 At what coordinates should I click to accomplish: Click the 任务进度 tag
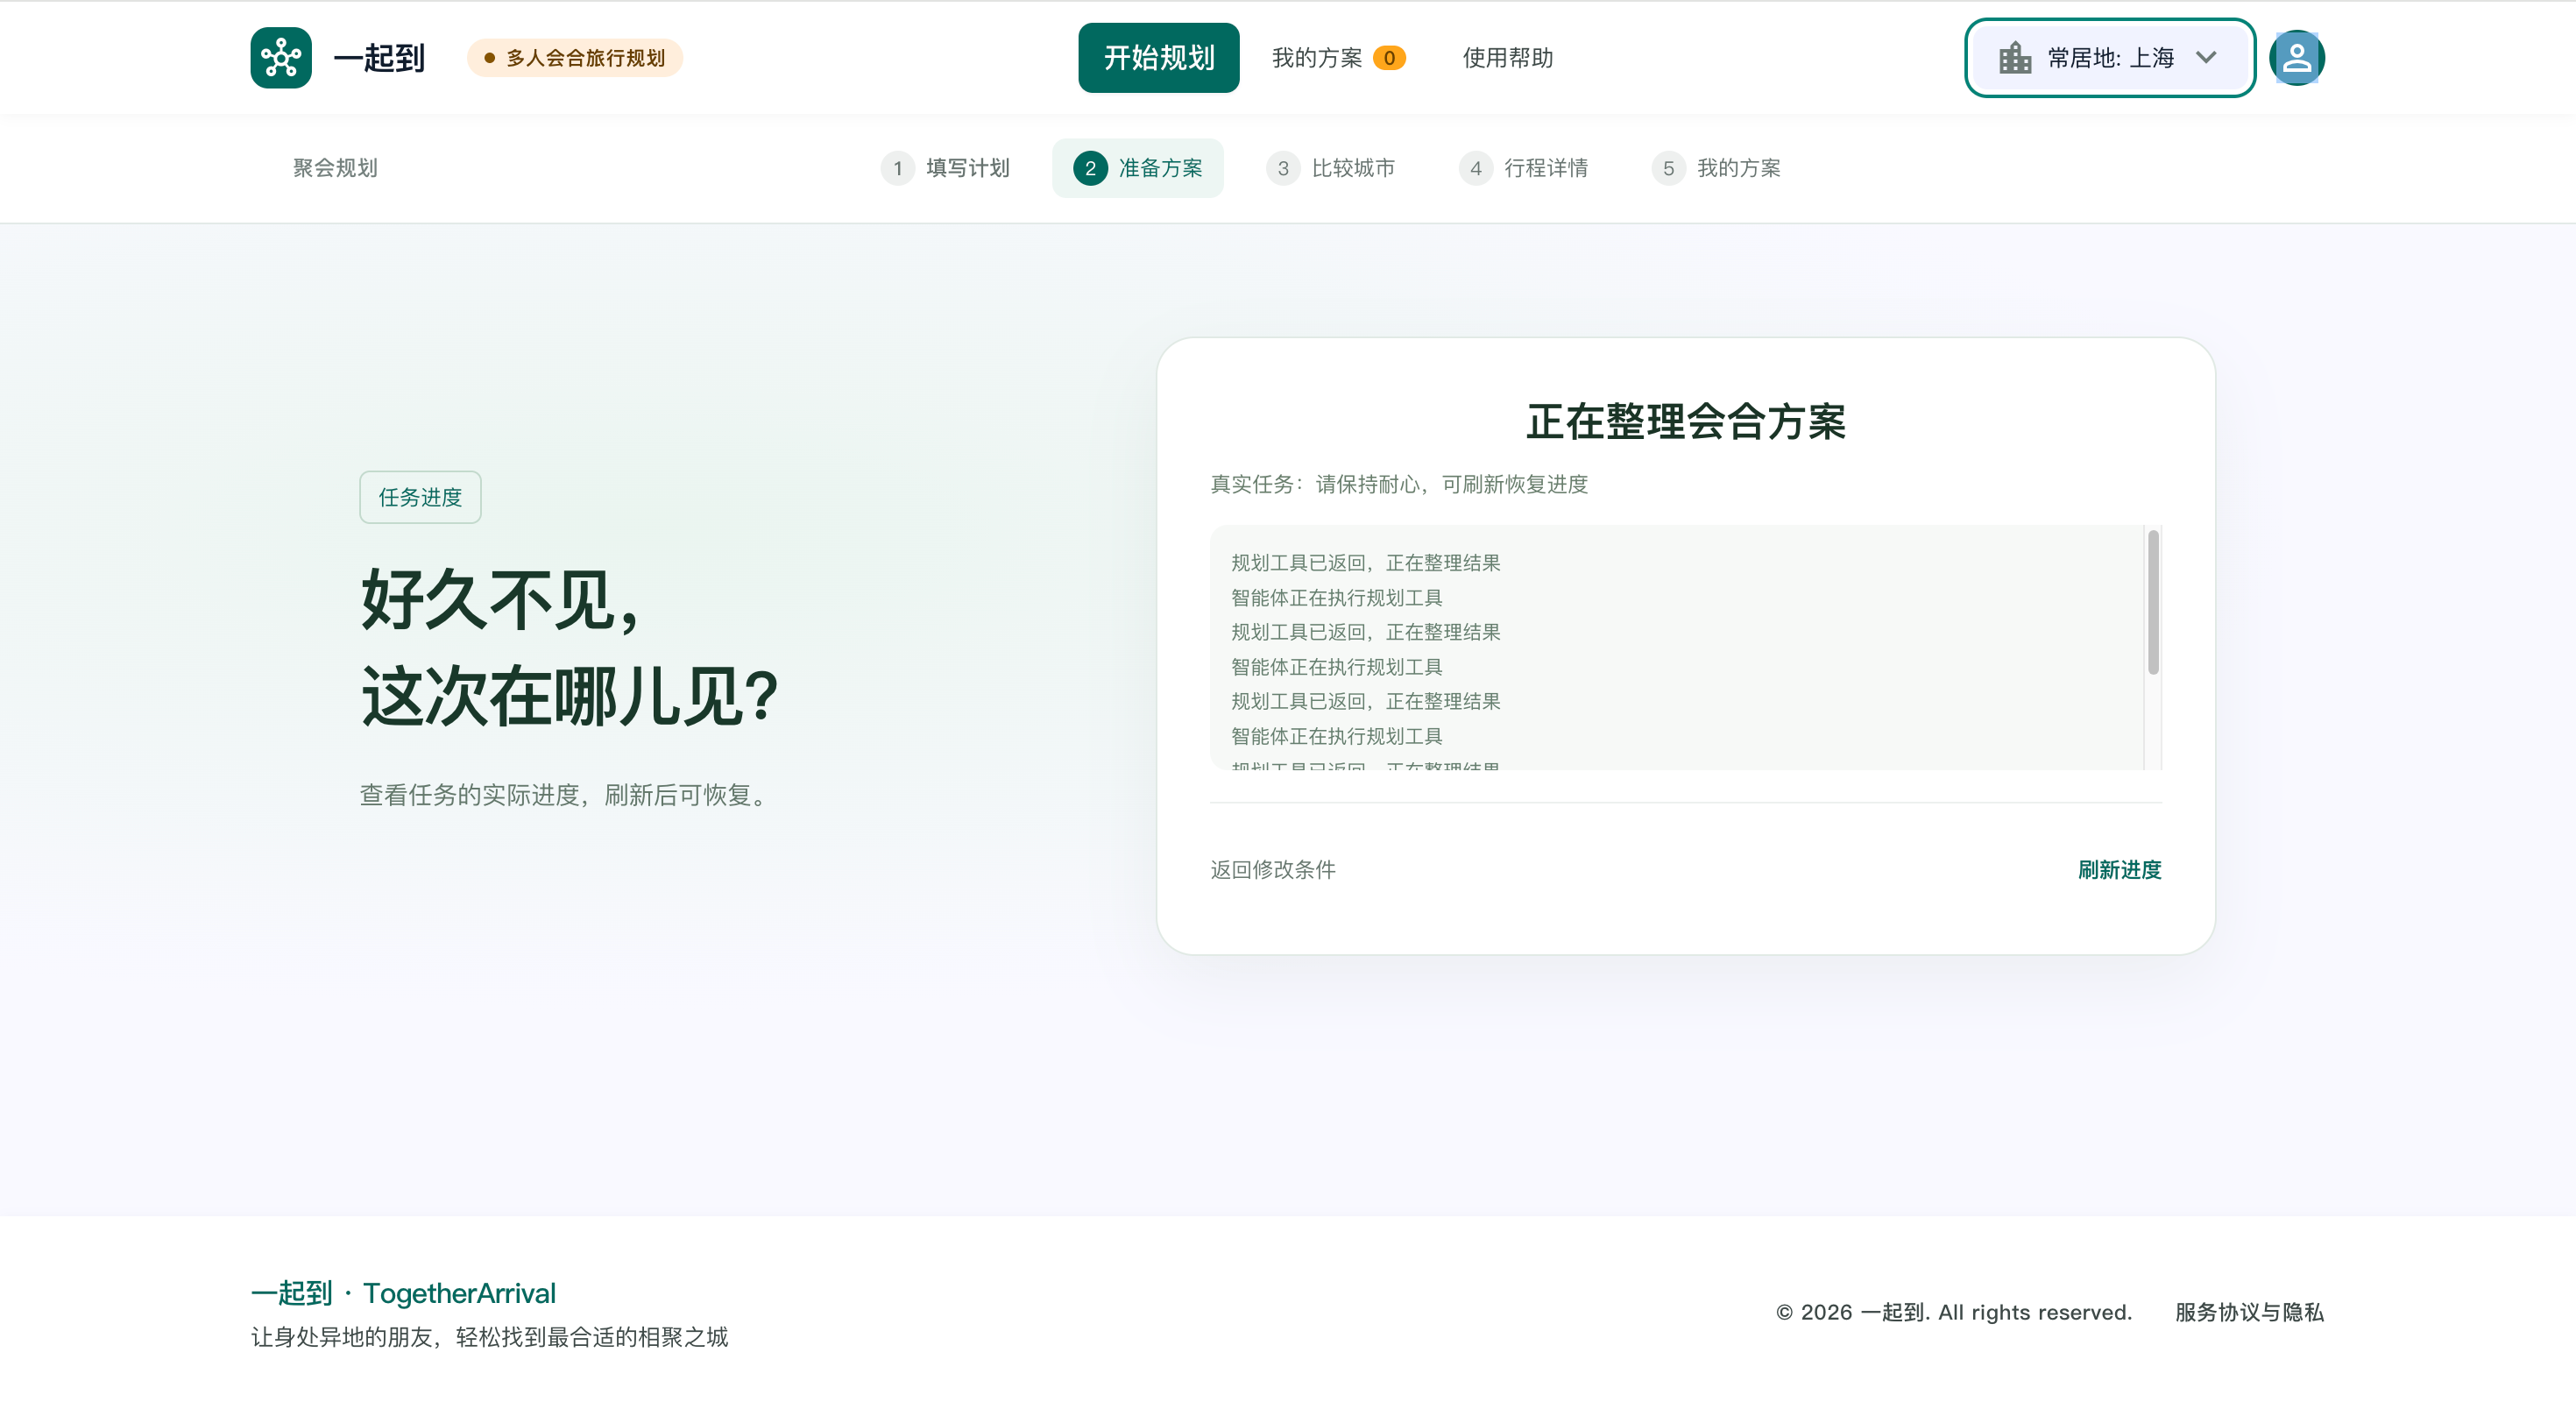click(420, 497)
